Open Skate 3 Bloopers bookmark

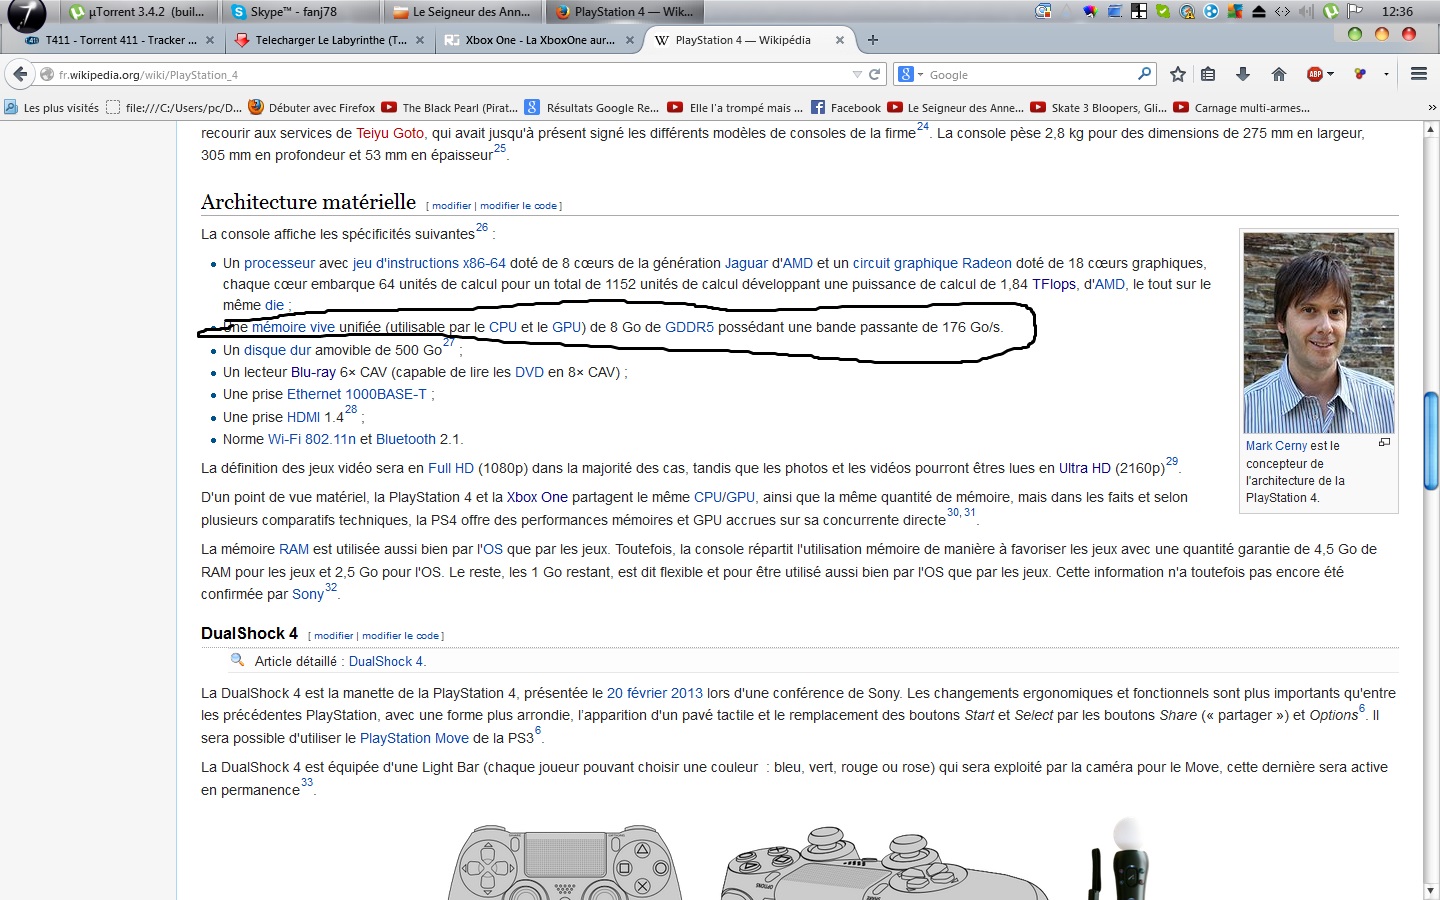pos(1099,108)
